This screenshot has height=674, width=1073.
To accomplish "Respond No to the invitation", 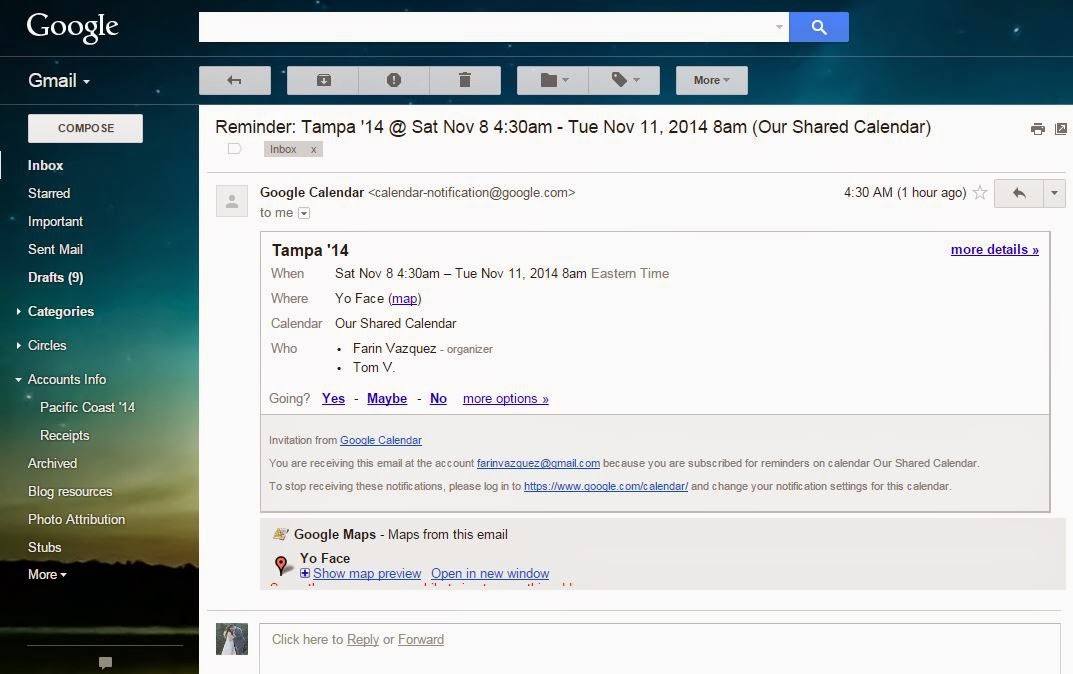I will pos(438,399).
